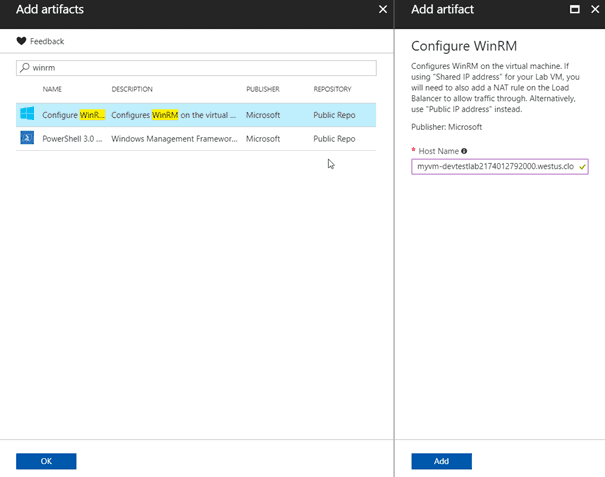The image size is (605, 477).
Task: Click the 'Publisher: Microsoft' text
Action: pyautogui.click(x=446, y=127)
